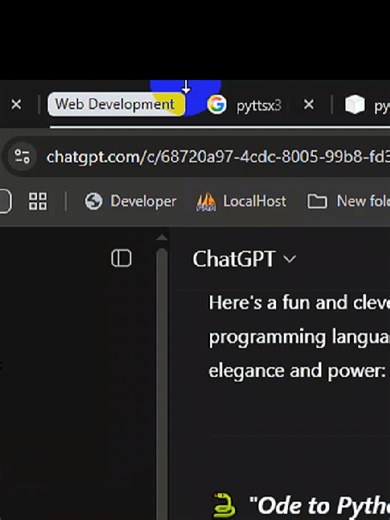Focus the chatgpt.com address bar URL
This screenshot has width=390, height=520.
(x=218, y=157)
